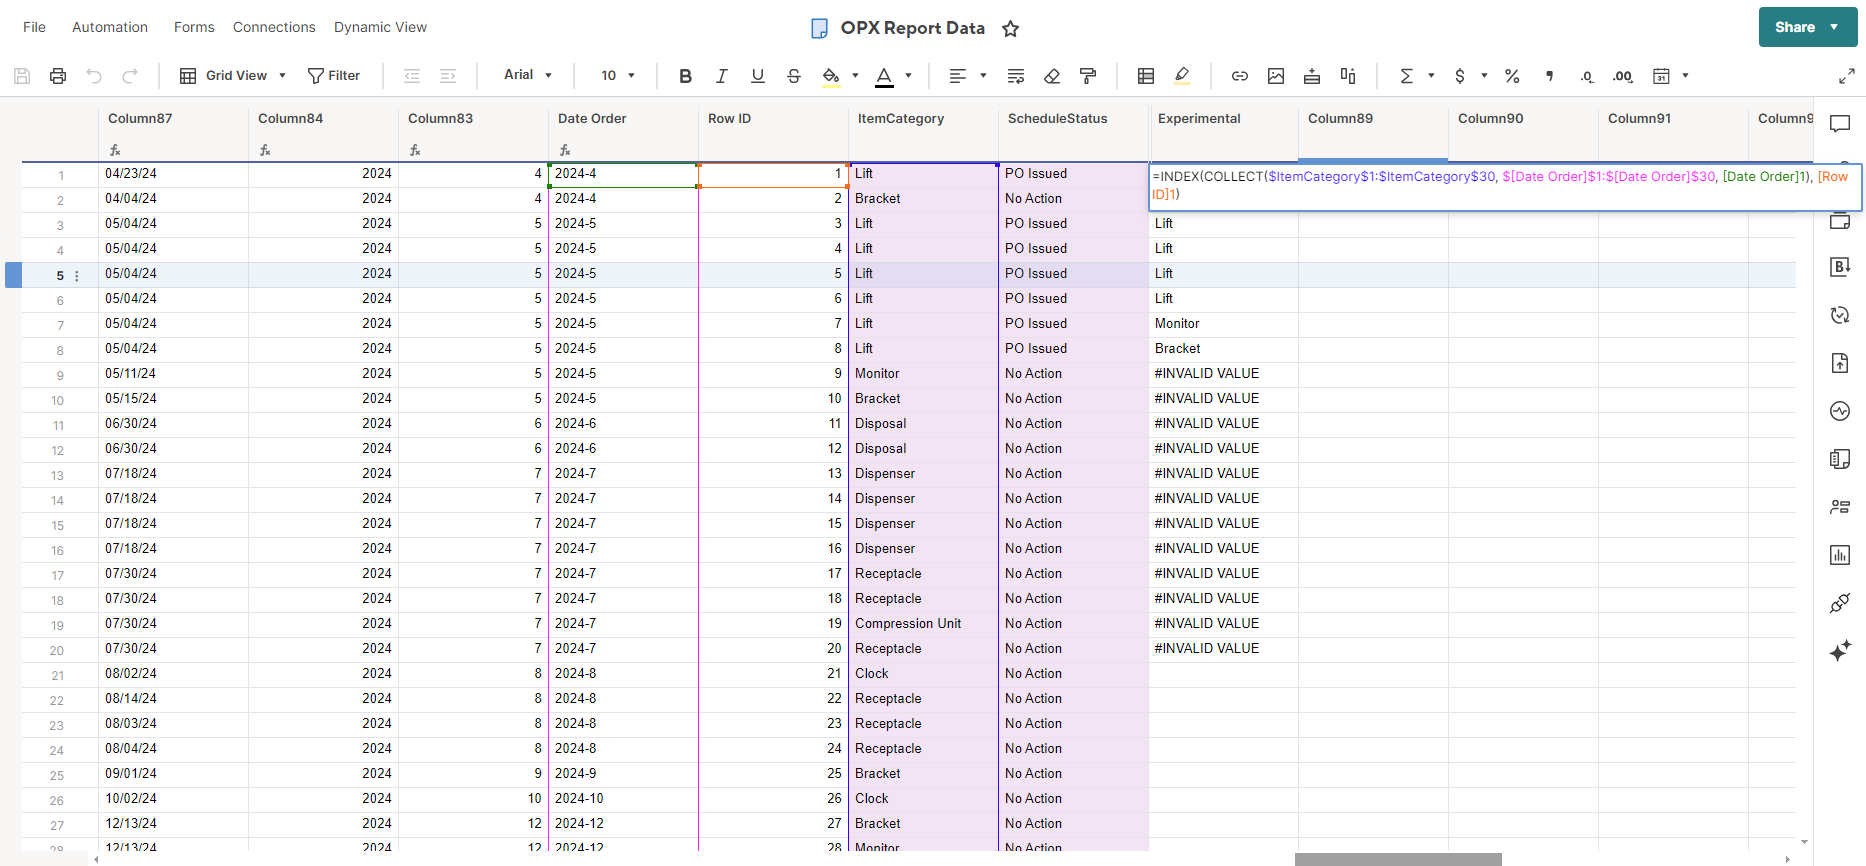Screen dimensions: 1866x866
Task: Click the Indent icon
Action: click(448, 76)
